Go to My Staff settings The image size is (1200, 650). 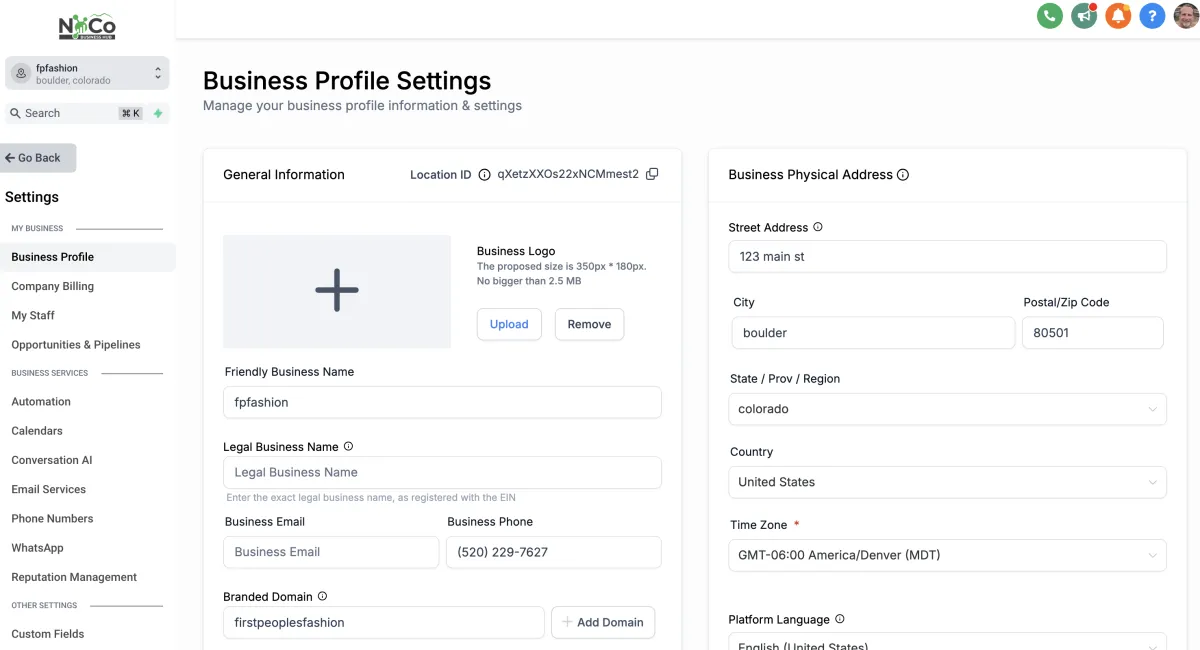[33, 315]
